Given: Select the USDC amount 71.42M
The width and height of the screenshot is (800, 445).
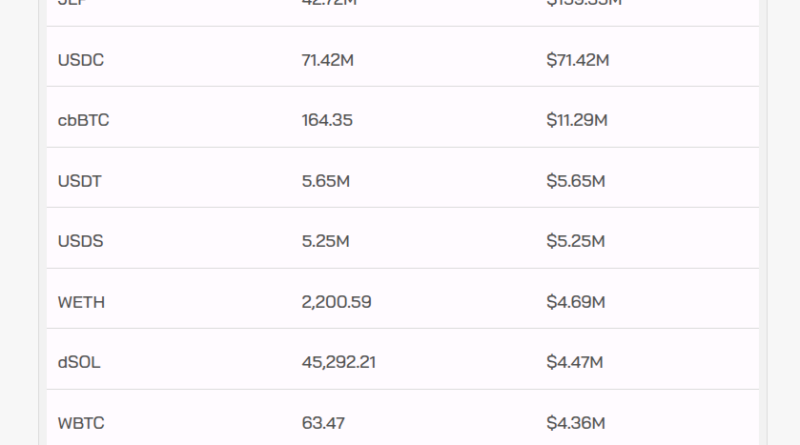Looking at the screenshot, I should pos(327,60).
